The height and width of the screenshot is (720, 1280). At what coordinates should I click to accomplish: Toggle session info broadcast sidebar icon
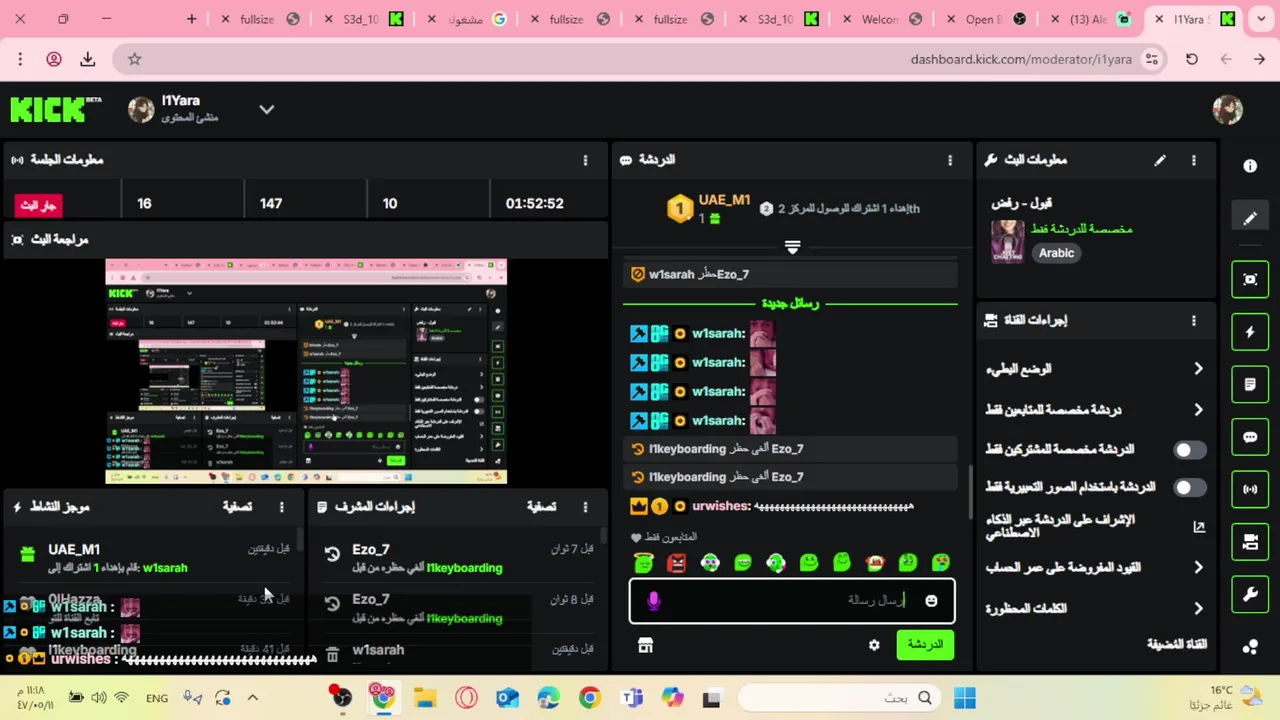1250,489
